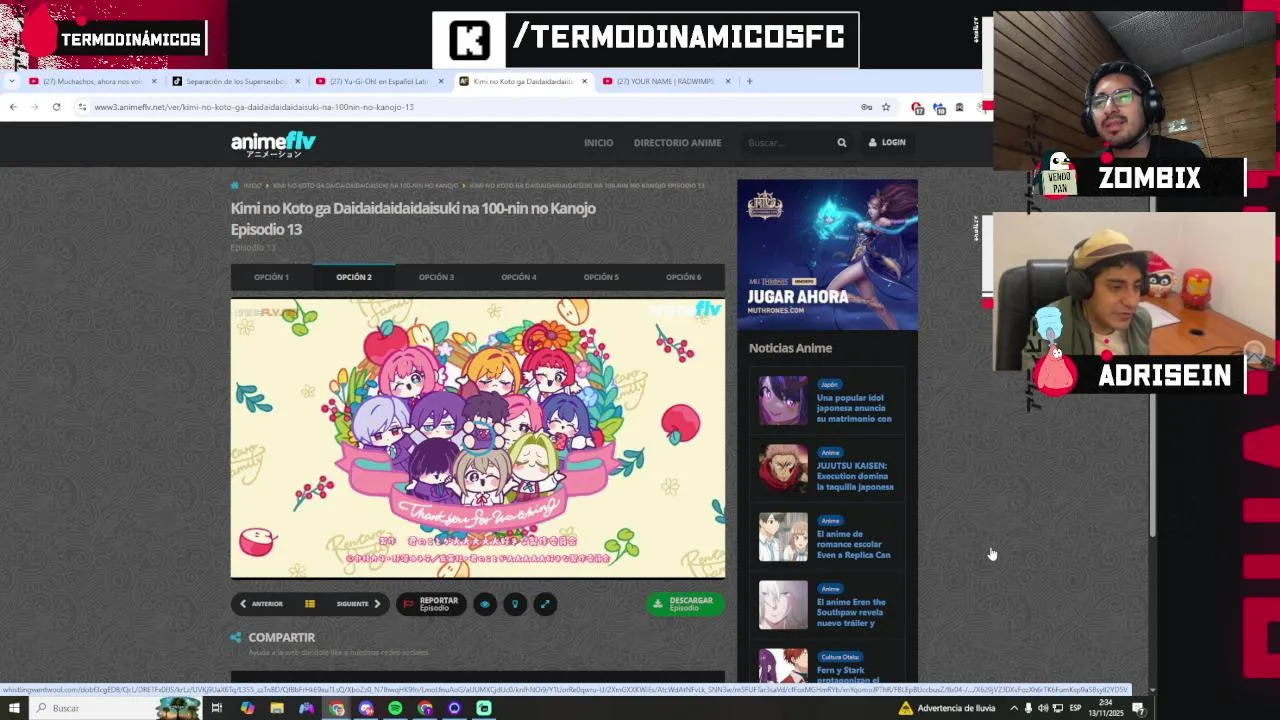The height and width of the screenshot is (720, 1280).
Task: Open news 'Una popular idol japonesa anuncia'
Action: (x=854, y=408)
